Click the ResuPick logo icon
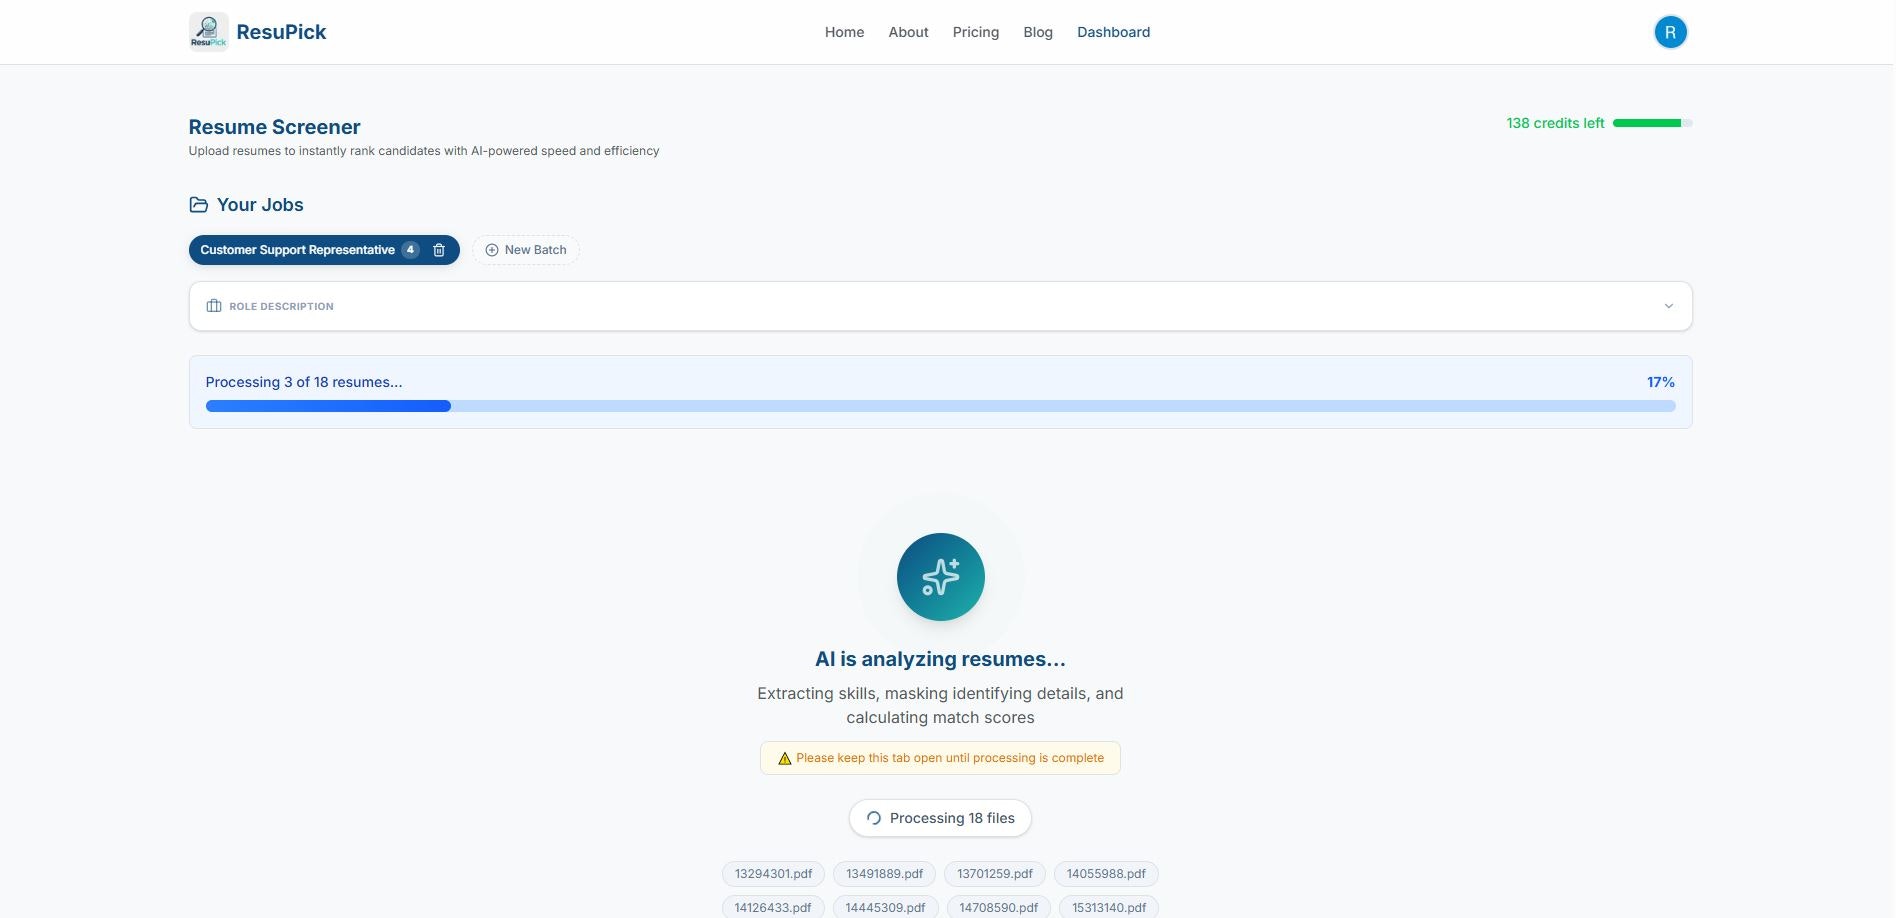 [x=208, y=31]
